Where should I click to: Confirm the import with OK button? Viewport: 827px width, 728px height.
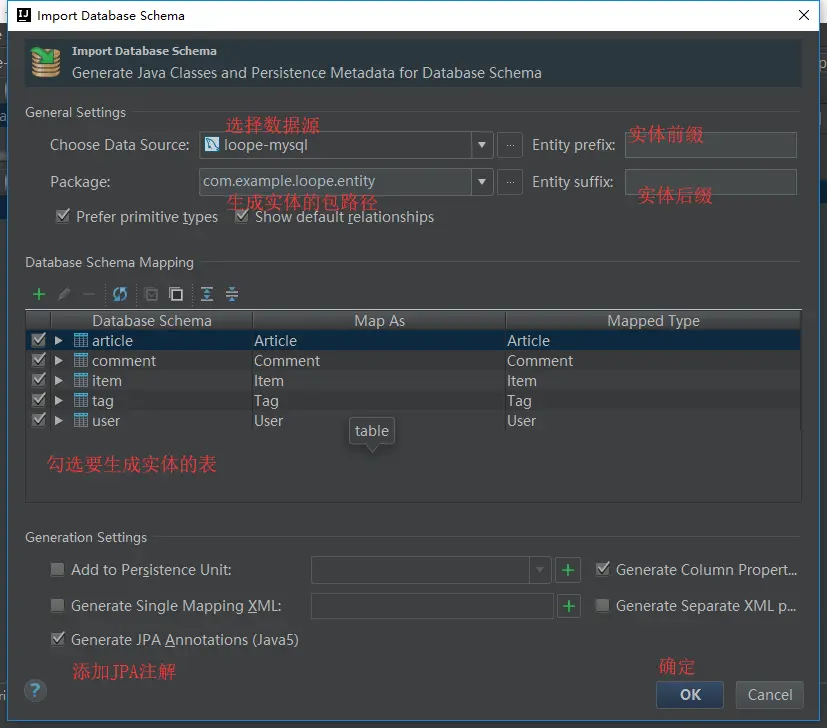(690, 695)
